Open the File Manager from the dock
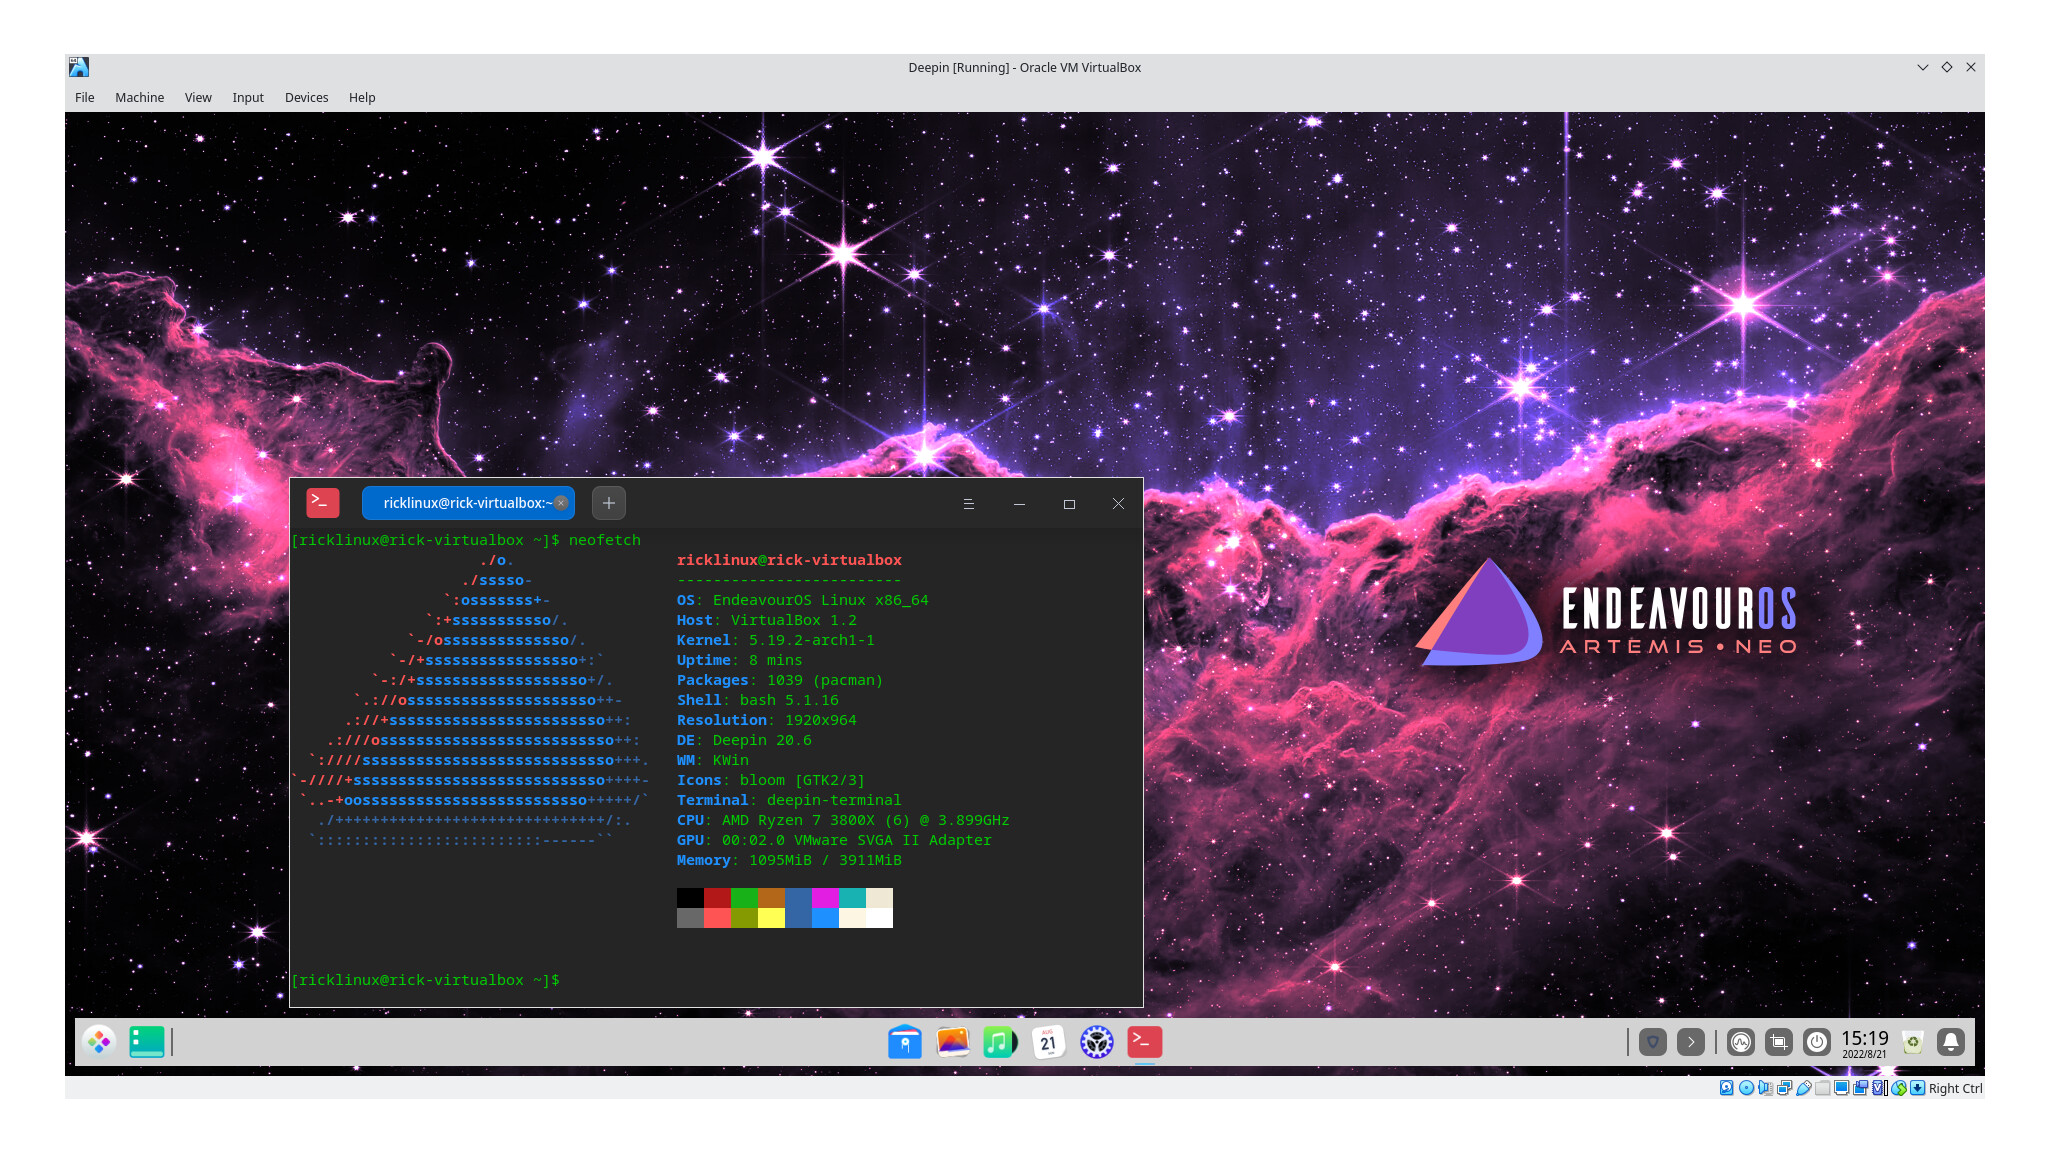The height and width of the screenshot is (1176, 2050). [903, 1042]
